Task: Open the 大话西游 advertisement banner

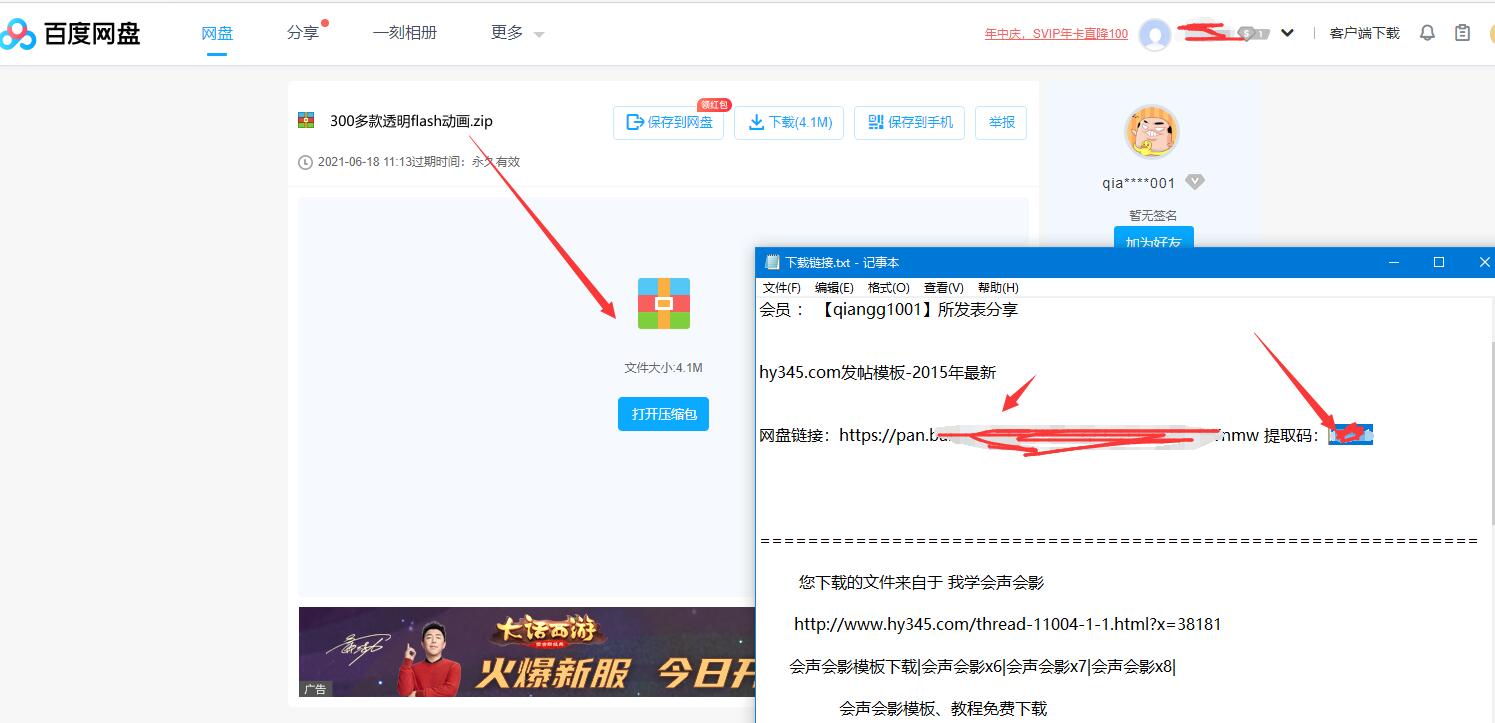Action: point(527,652)
